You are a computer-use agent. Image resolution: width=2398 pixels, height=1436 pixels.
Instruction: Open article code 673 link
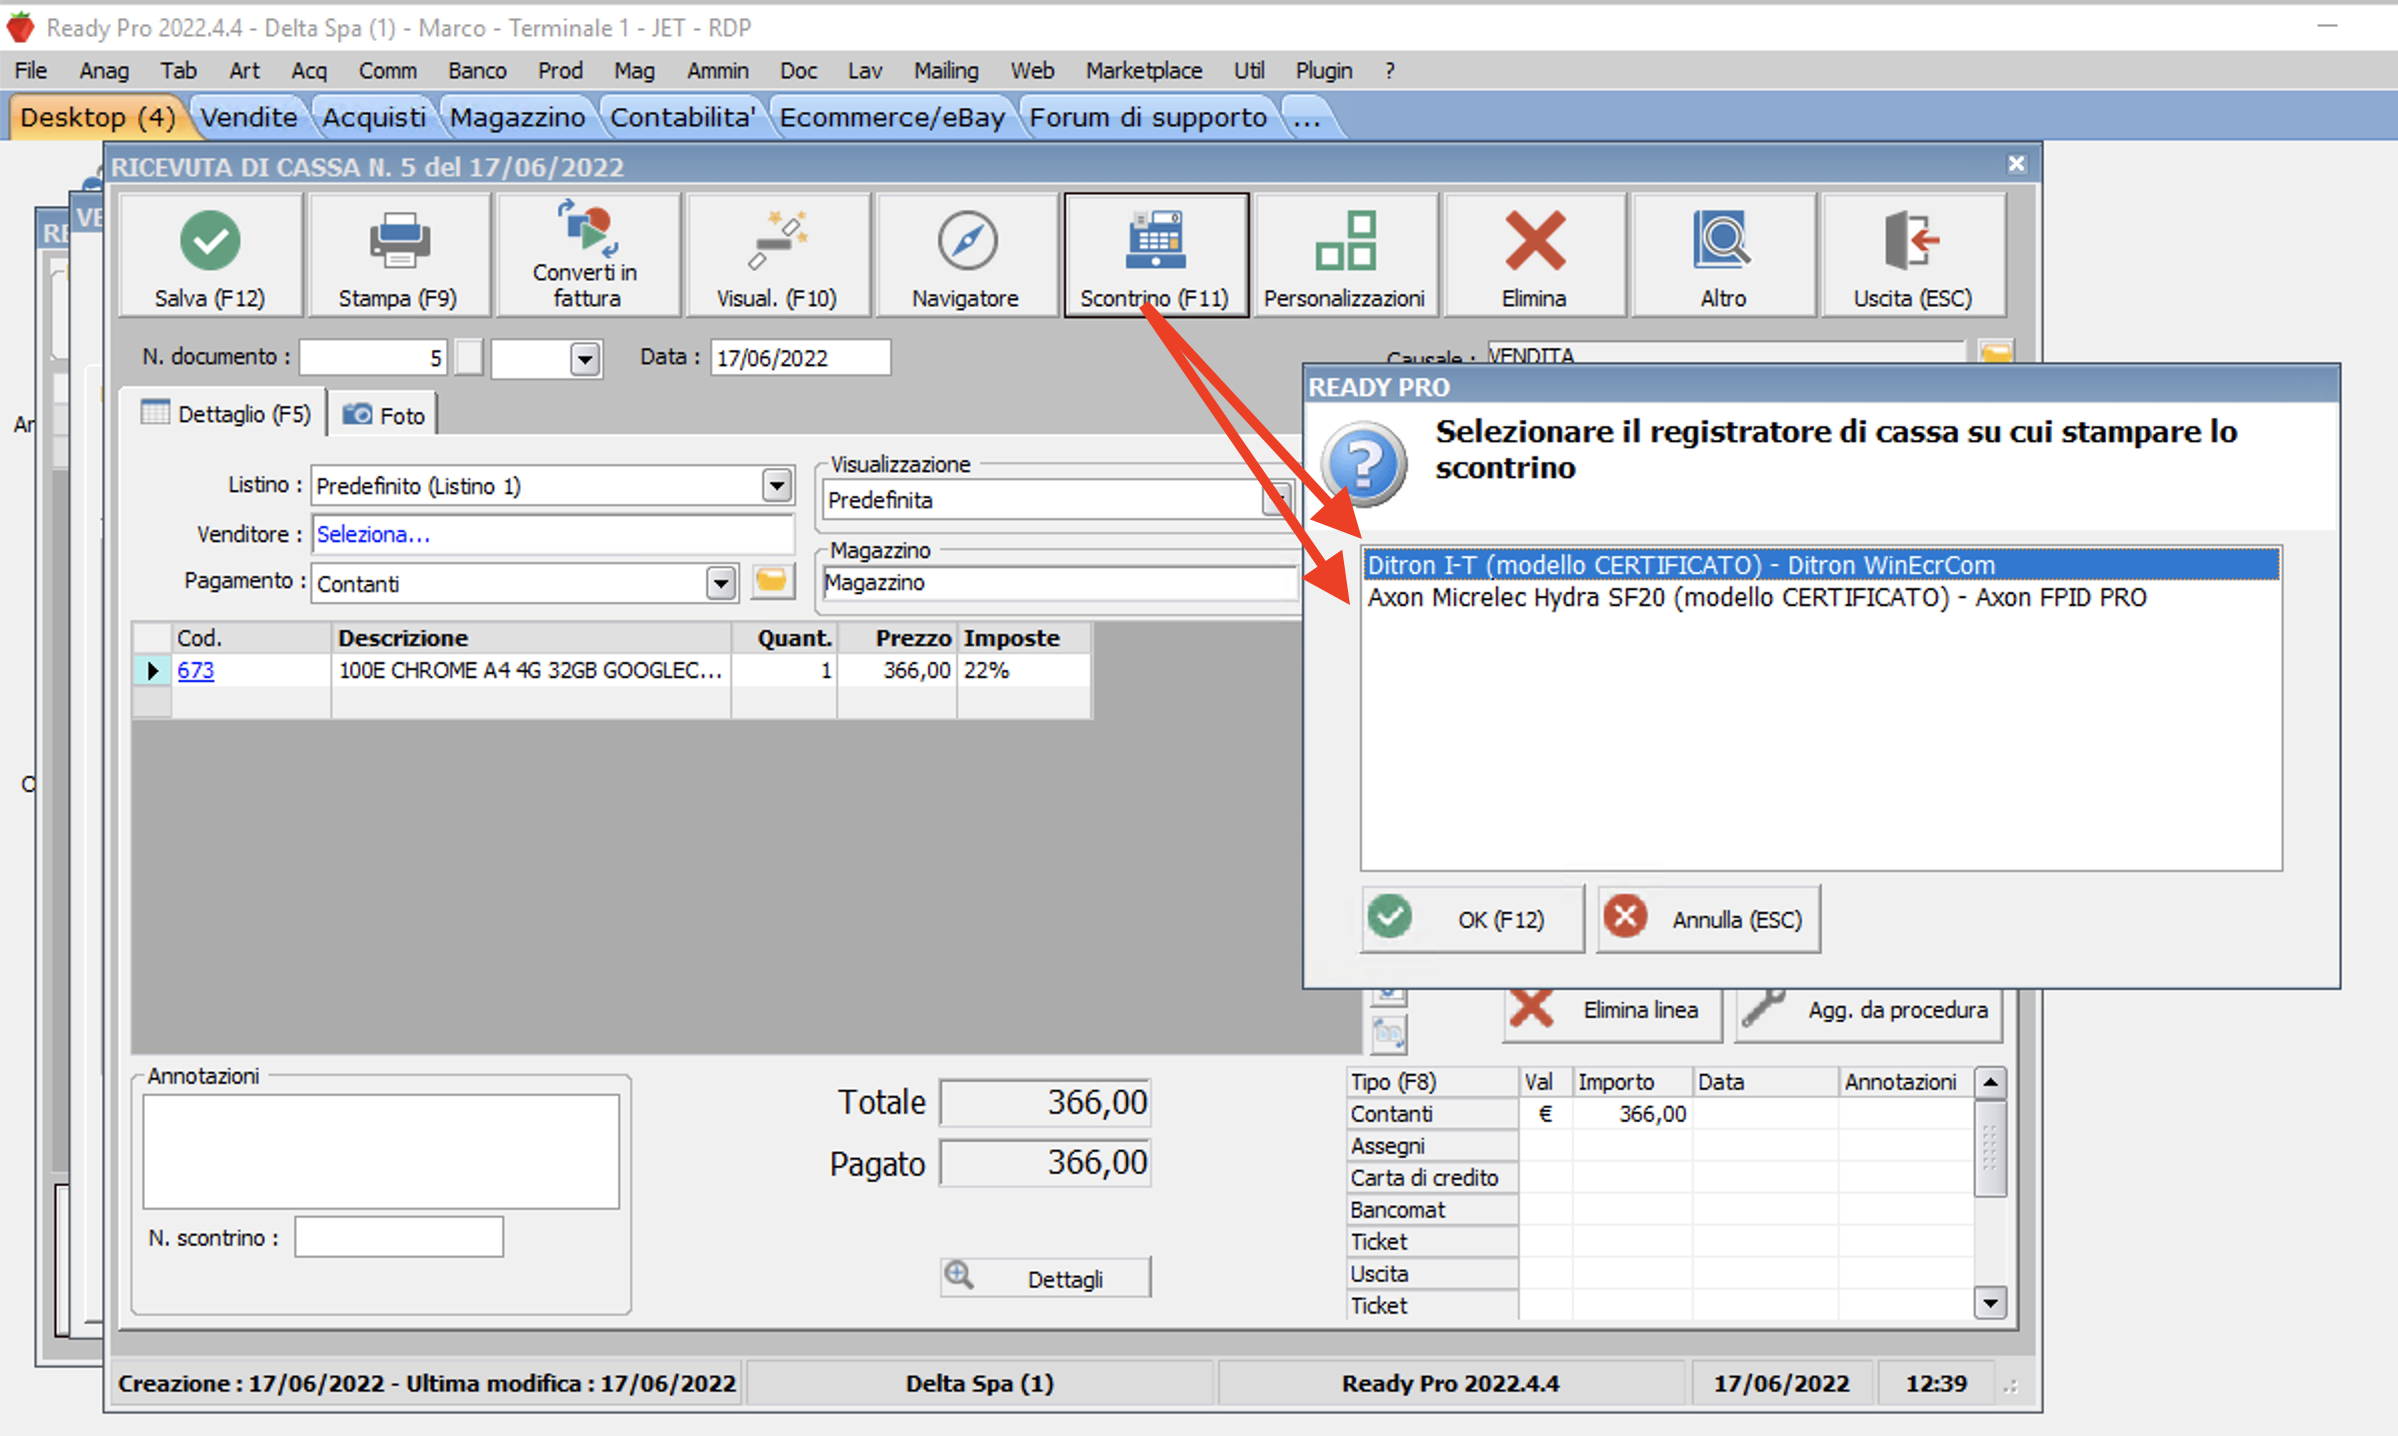pos(195,670)
